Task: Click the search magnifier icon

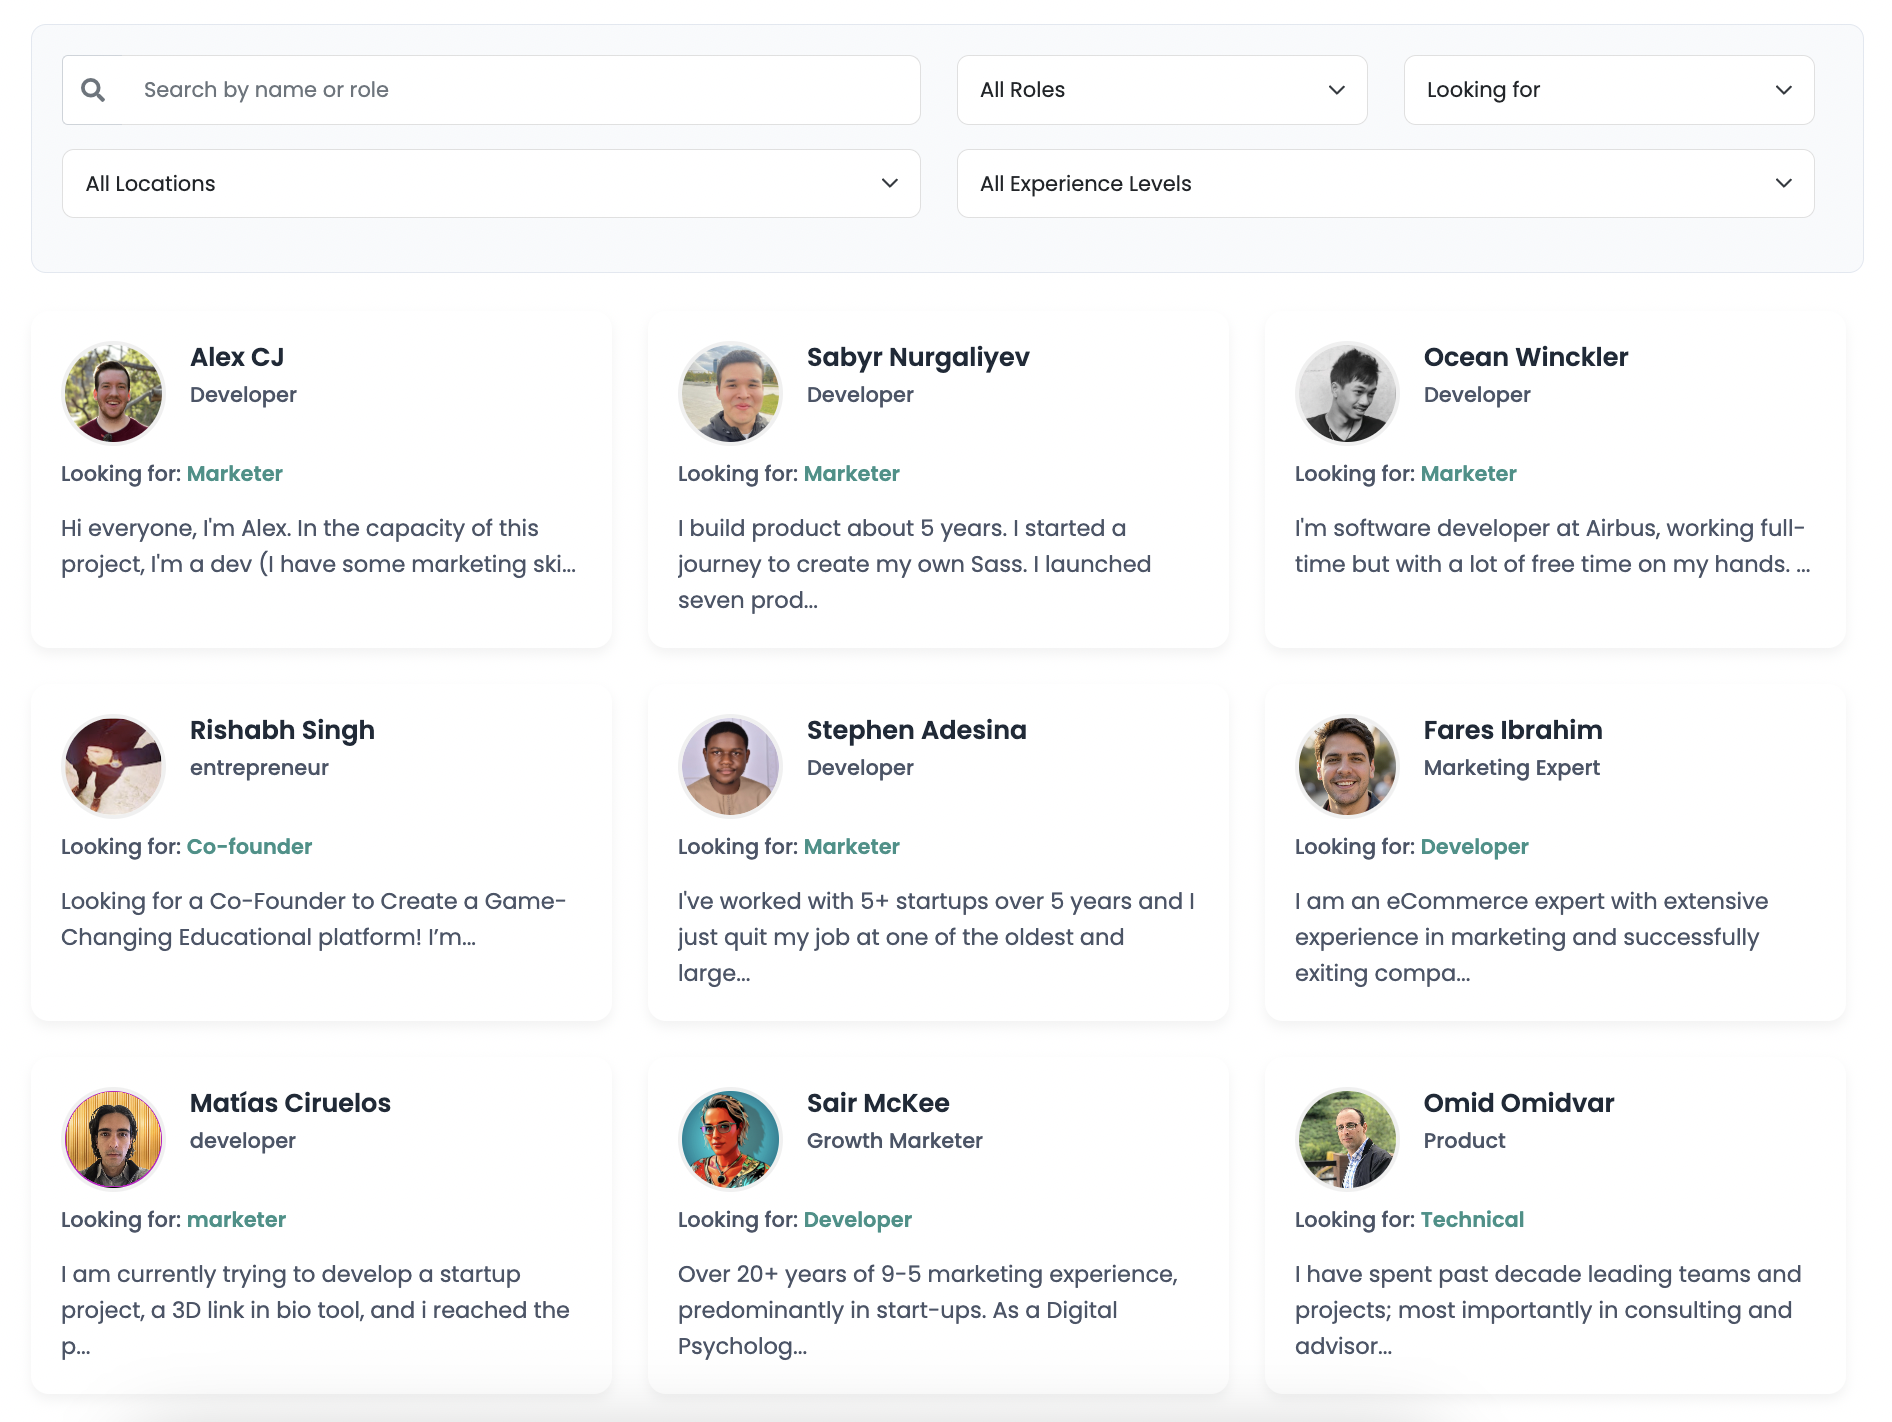Action: (x=93, y=89)
